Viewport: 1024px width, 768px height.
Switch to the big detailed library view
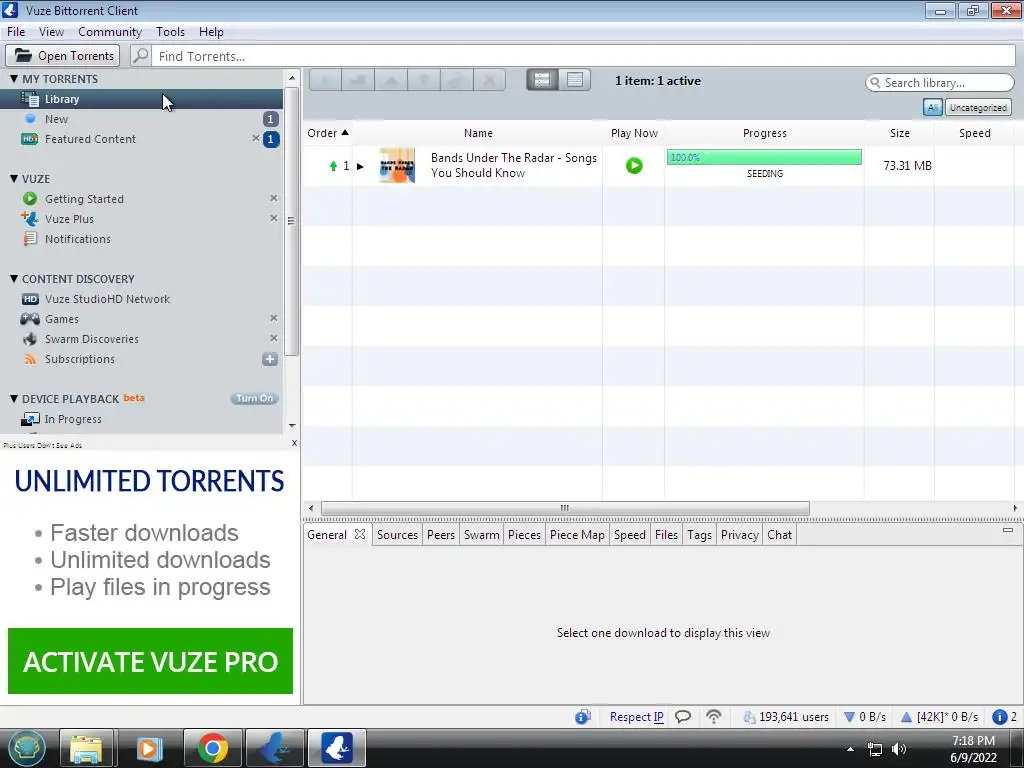542,80
